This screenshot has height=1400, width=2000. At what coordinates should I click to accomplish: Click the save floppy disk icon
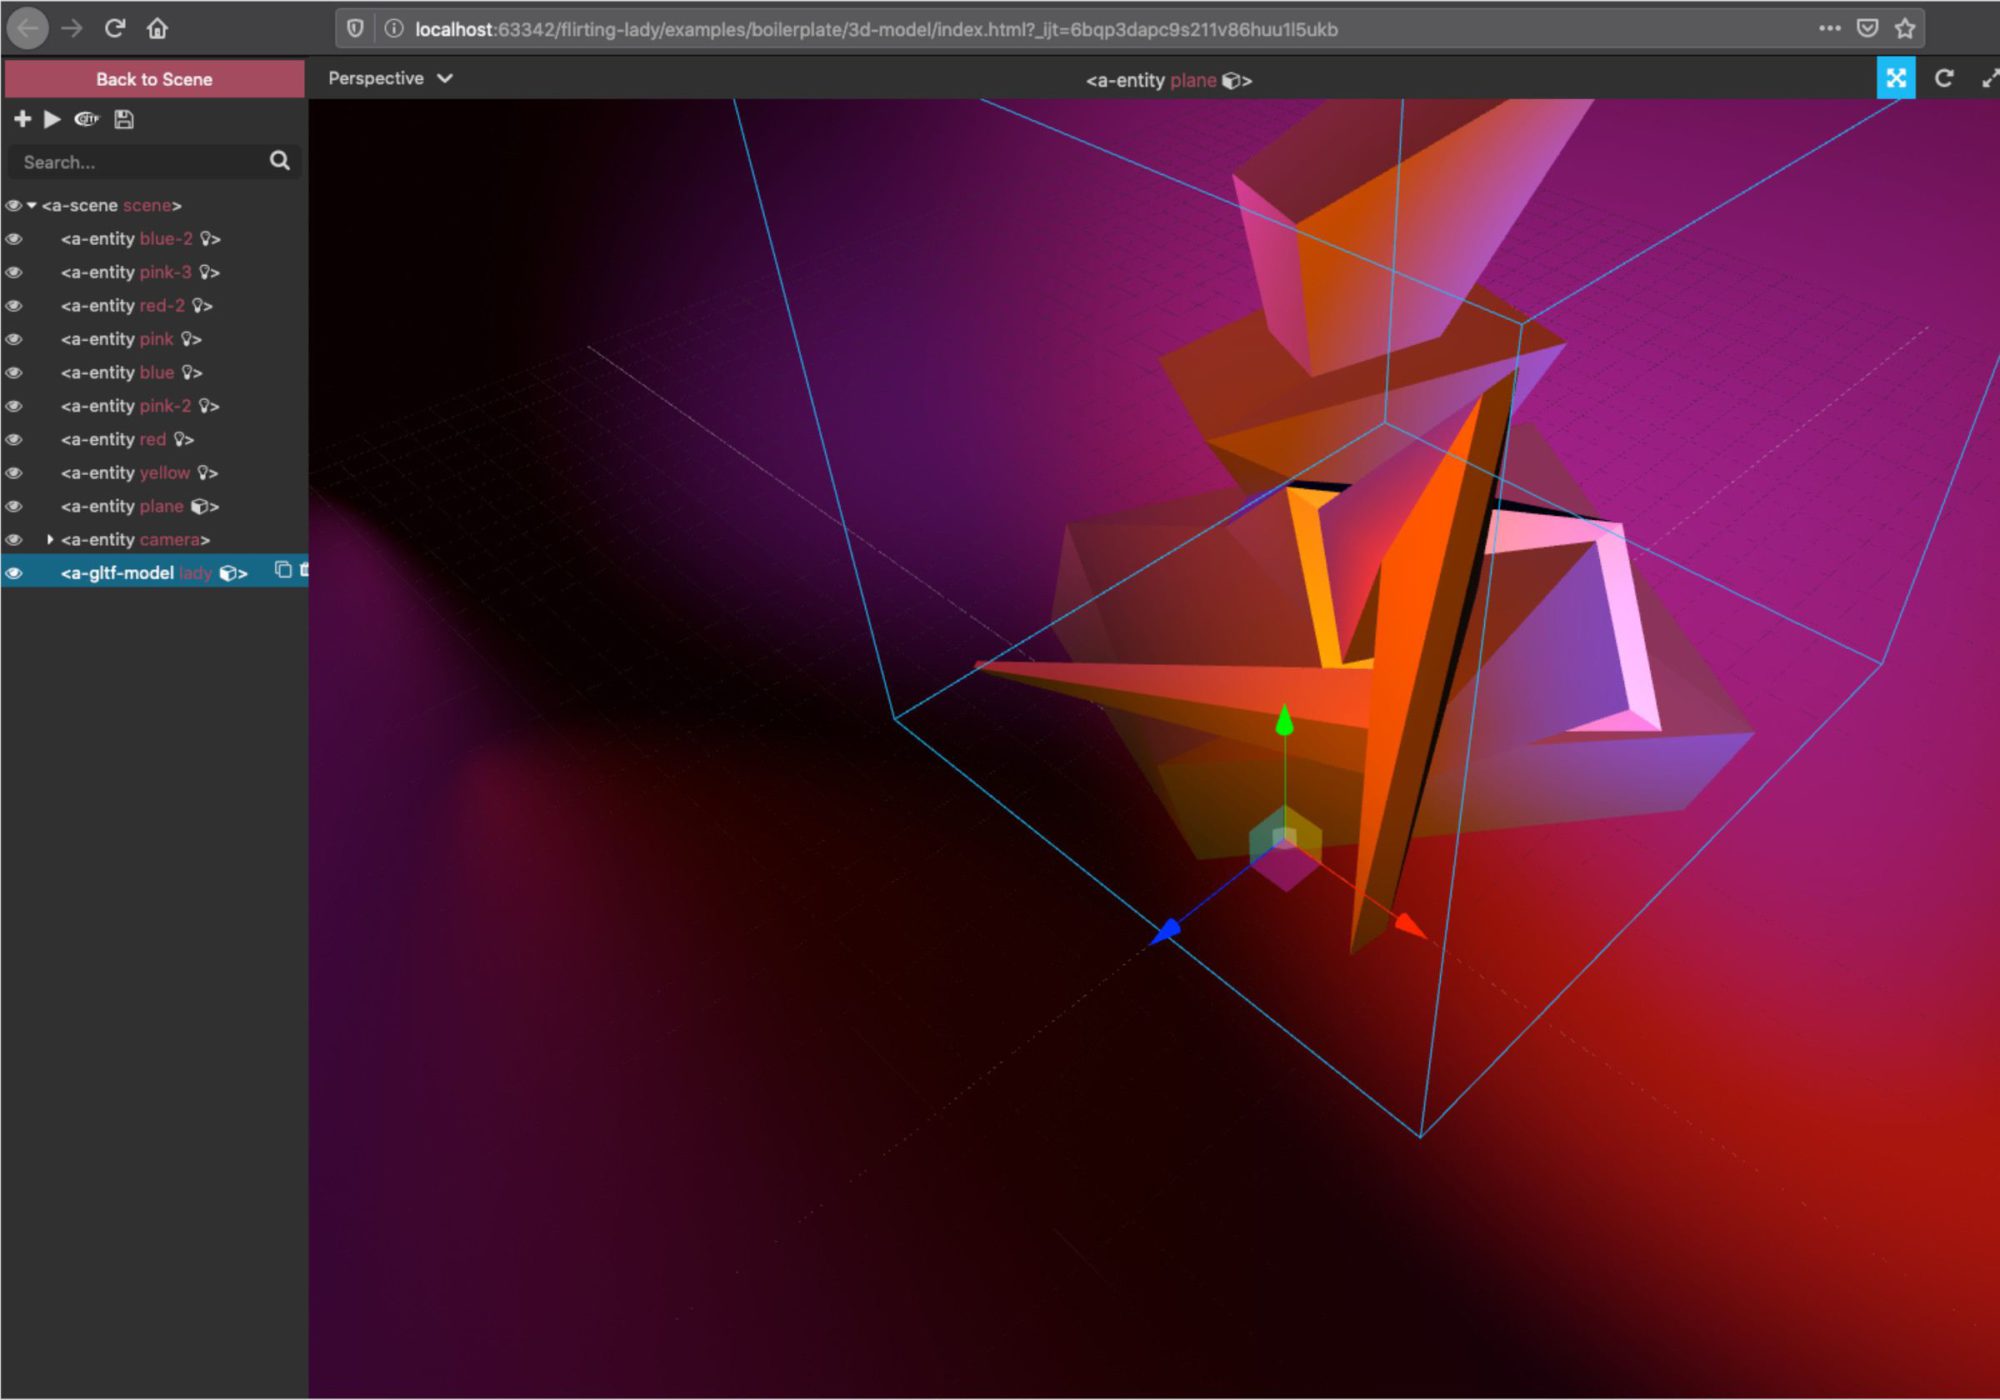pos(124,119)
